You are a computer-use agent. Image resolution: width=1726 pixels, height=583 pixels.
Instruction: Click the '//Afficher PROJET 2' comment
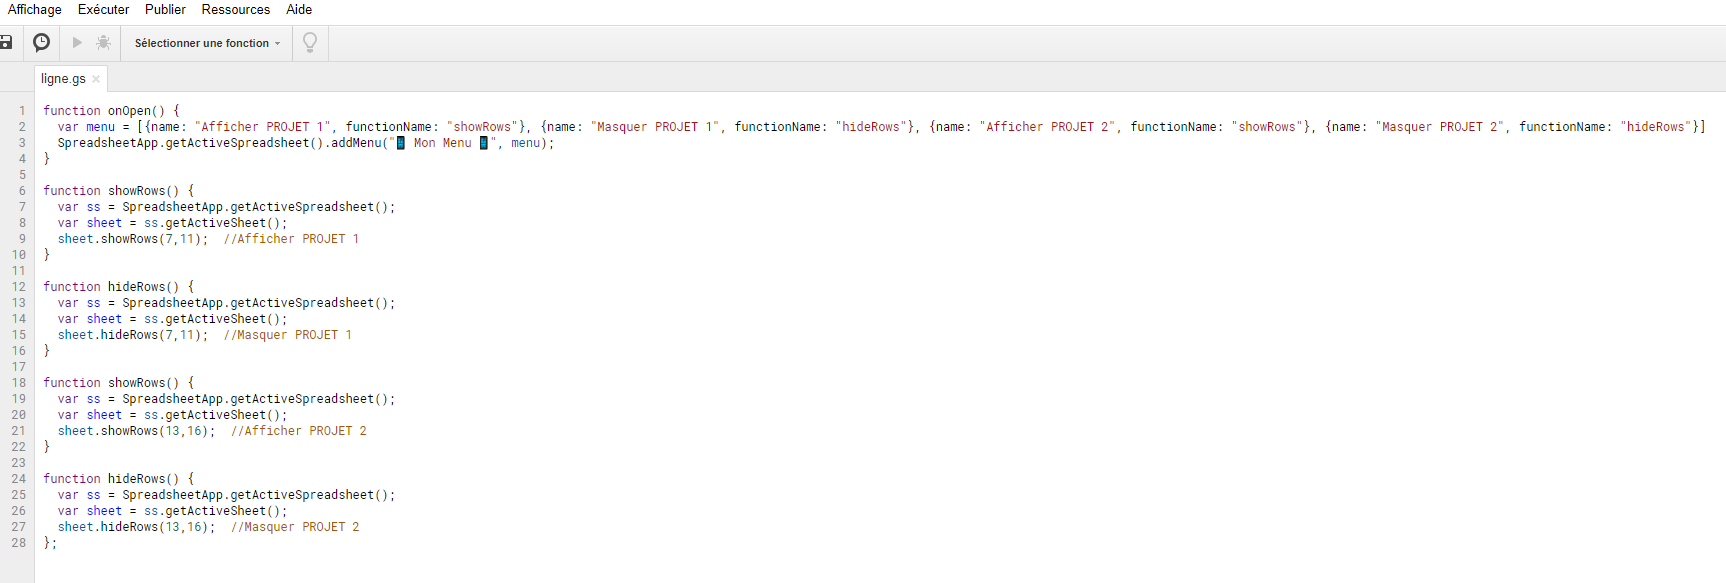point(299,431)
